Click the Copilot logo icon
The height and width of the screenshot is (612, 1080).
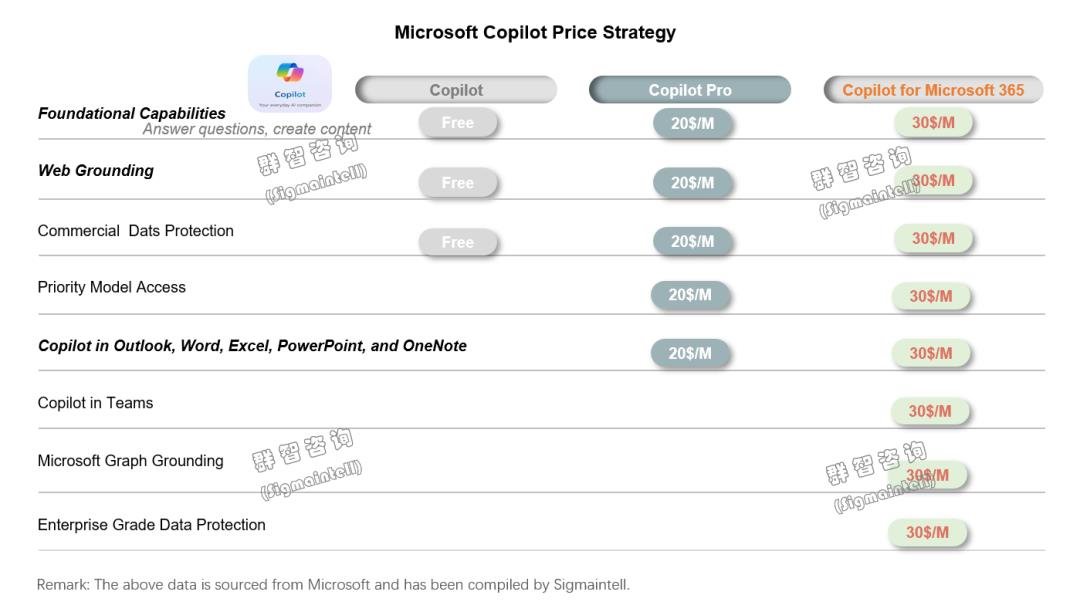289,83
